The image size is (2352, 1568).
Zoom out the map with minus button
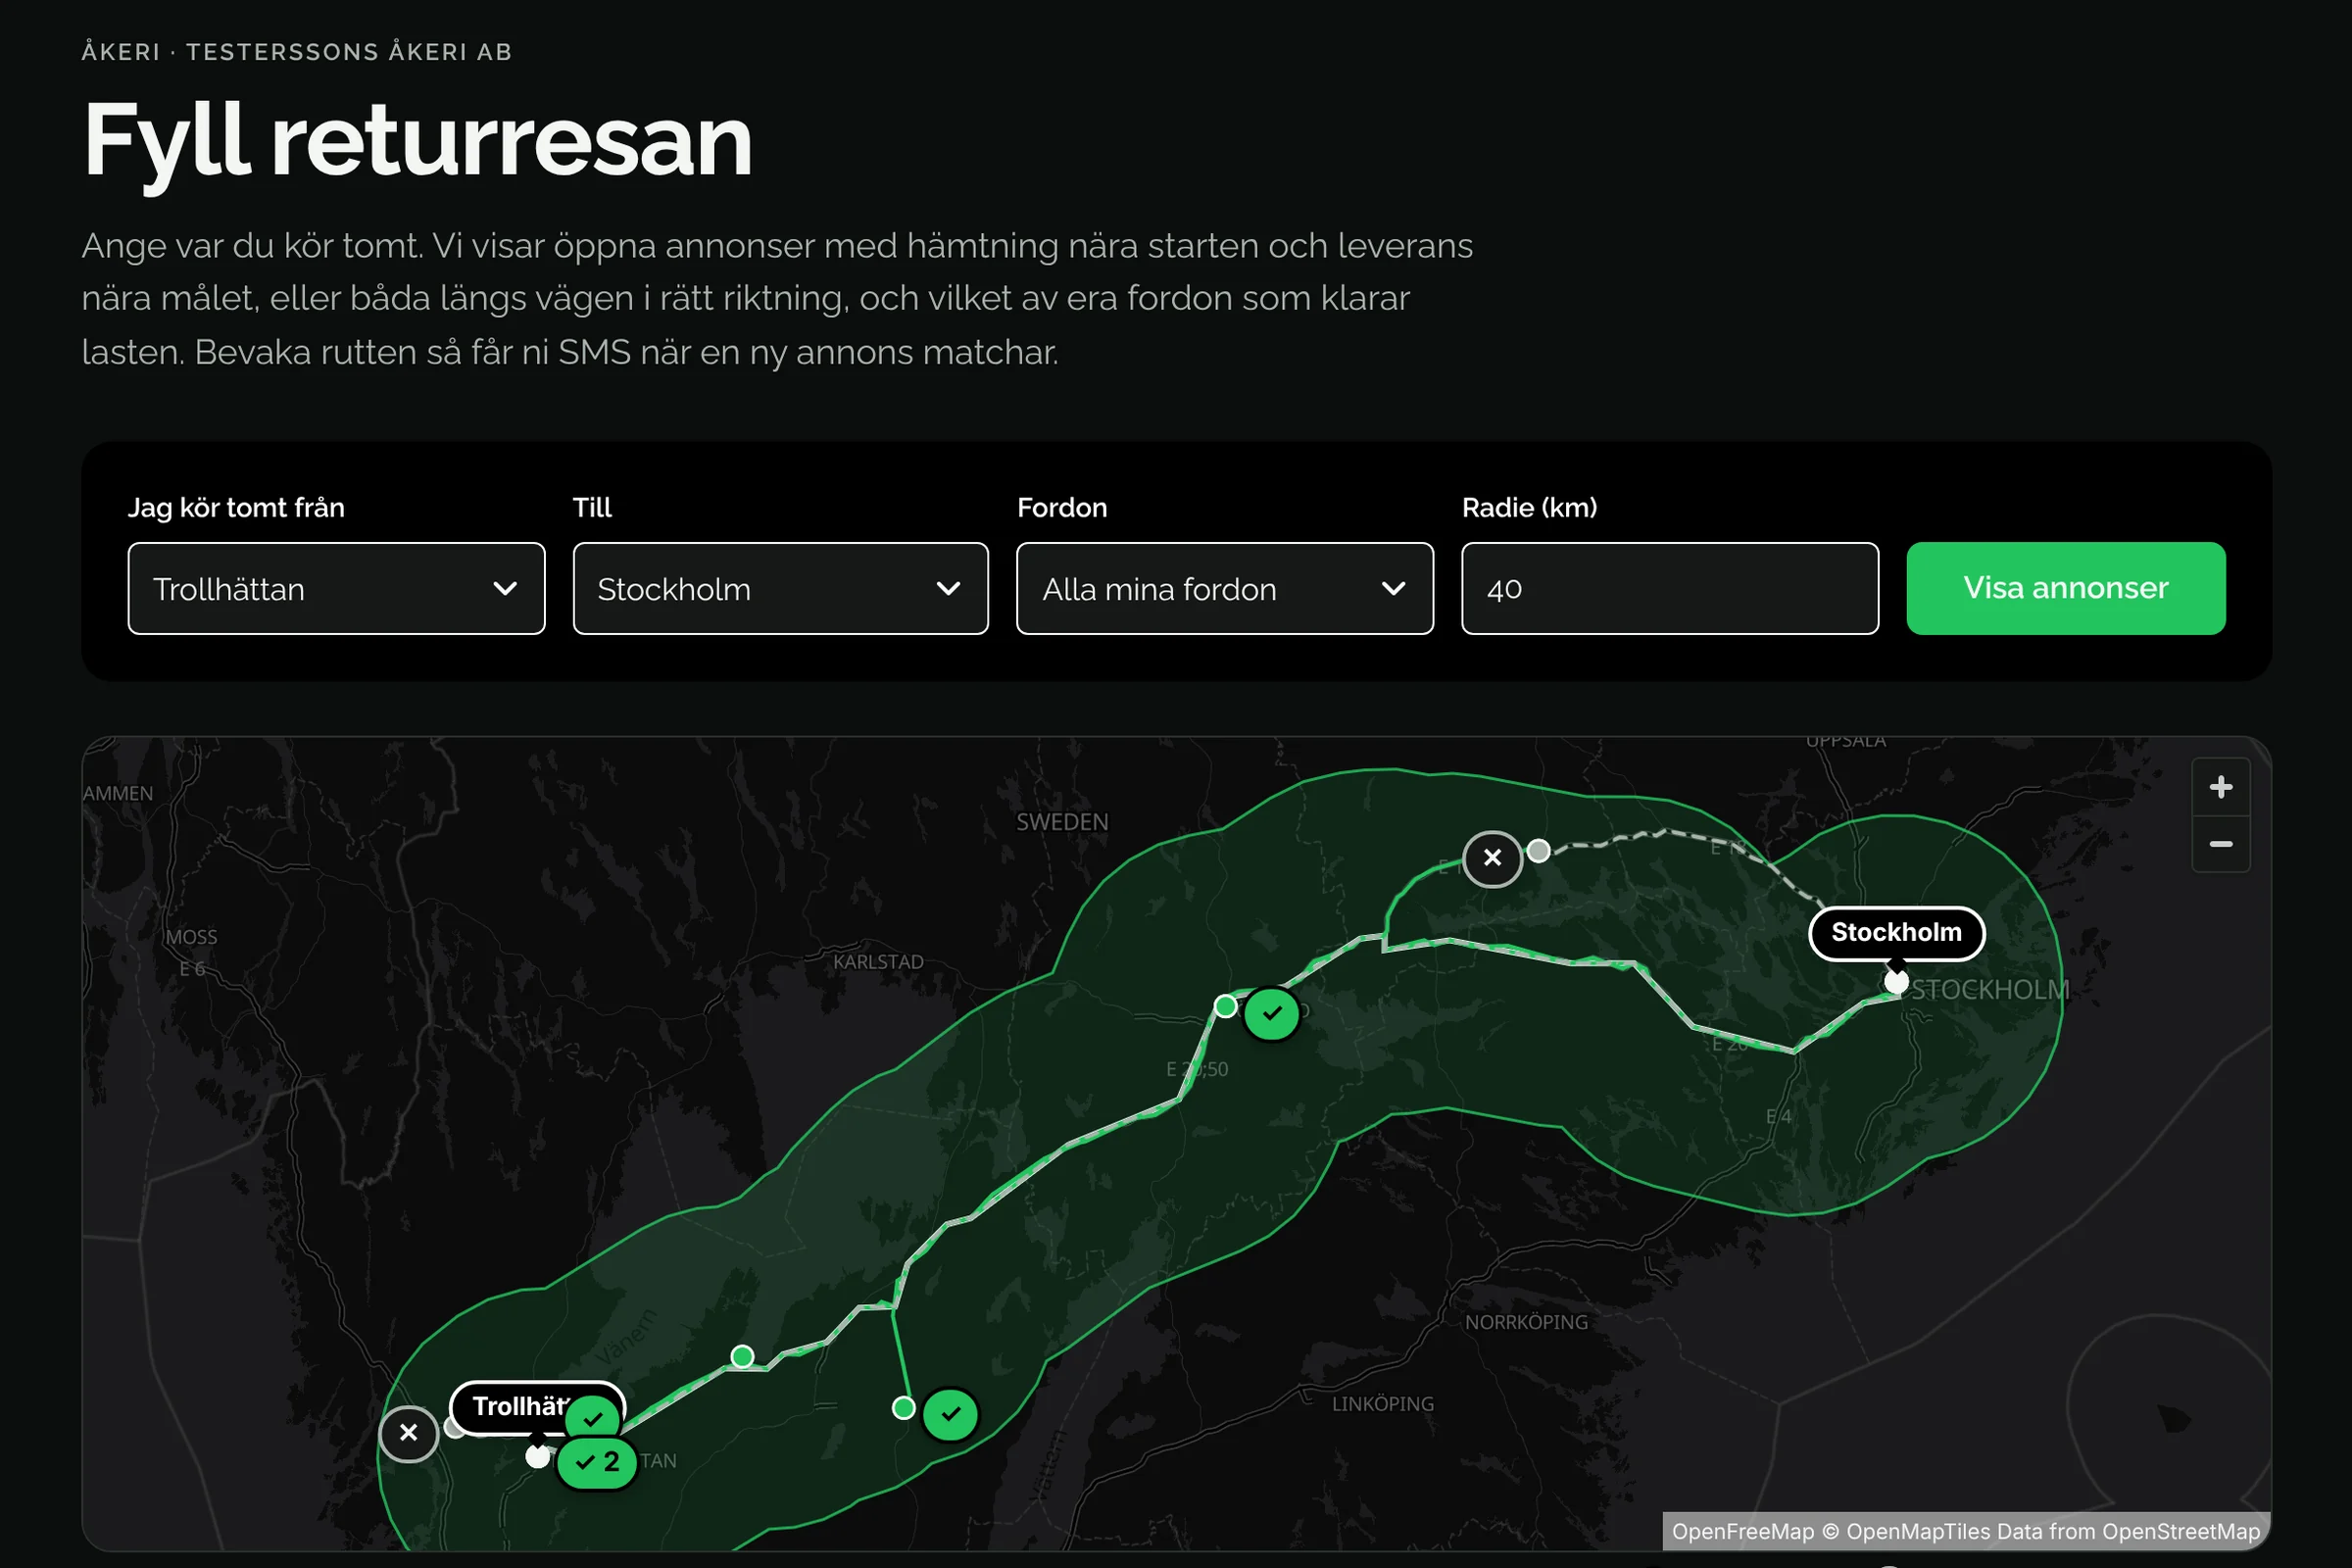click(2220, 844)
